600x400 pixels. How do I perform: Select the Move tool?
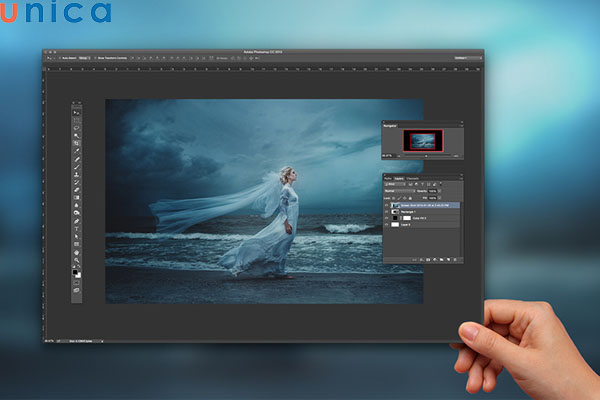[x=77, y=113]
